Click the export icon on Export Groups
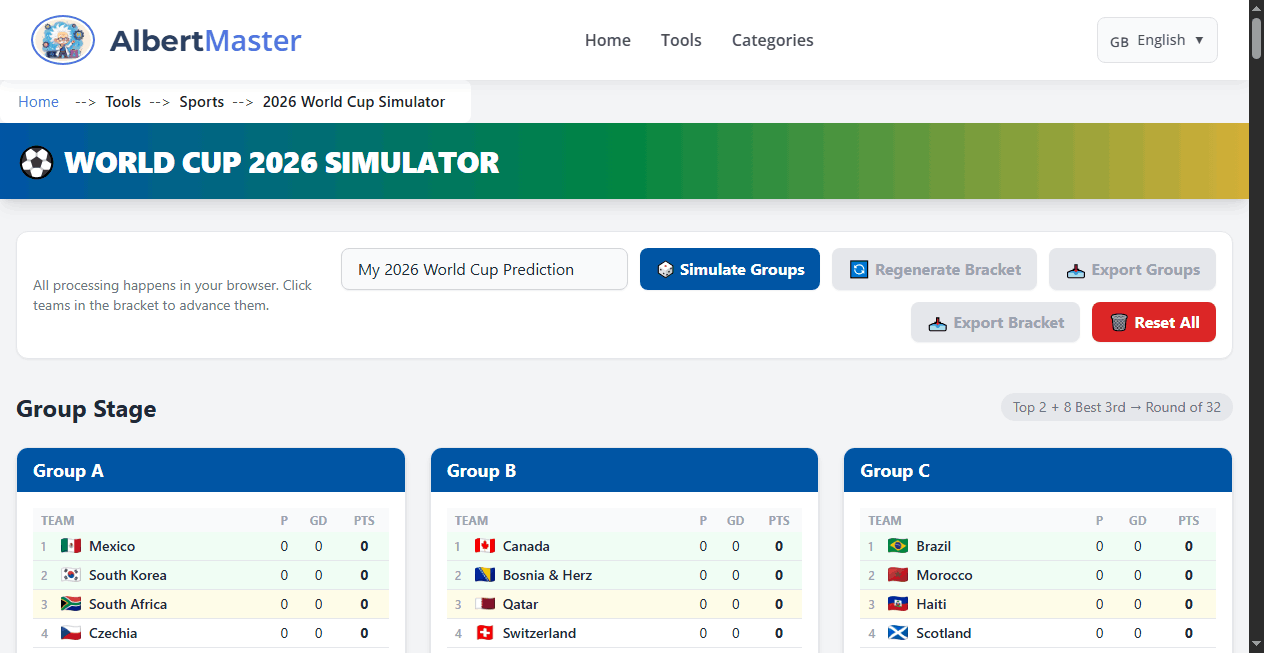Image resolution: width=1264 pixels, height=653 pixels. [x=1077, y=269]
